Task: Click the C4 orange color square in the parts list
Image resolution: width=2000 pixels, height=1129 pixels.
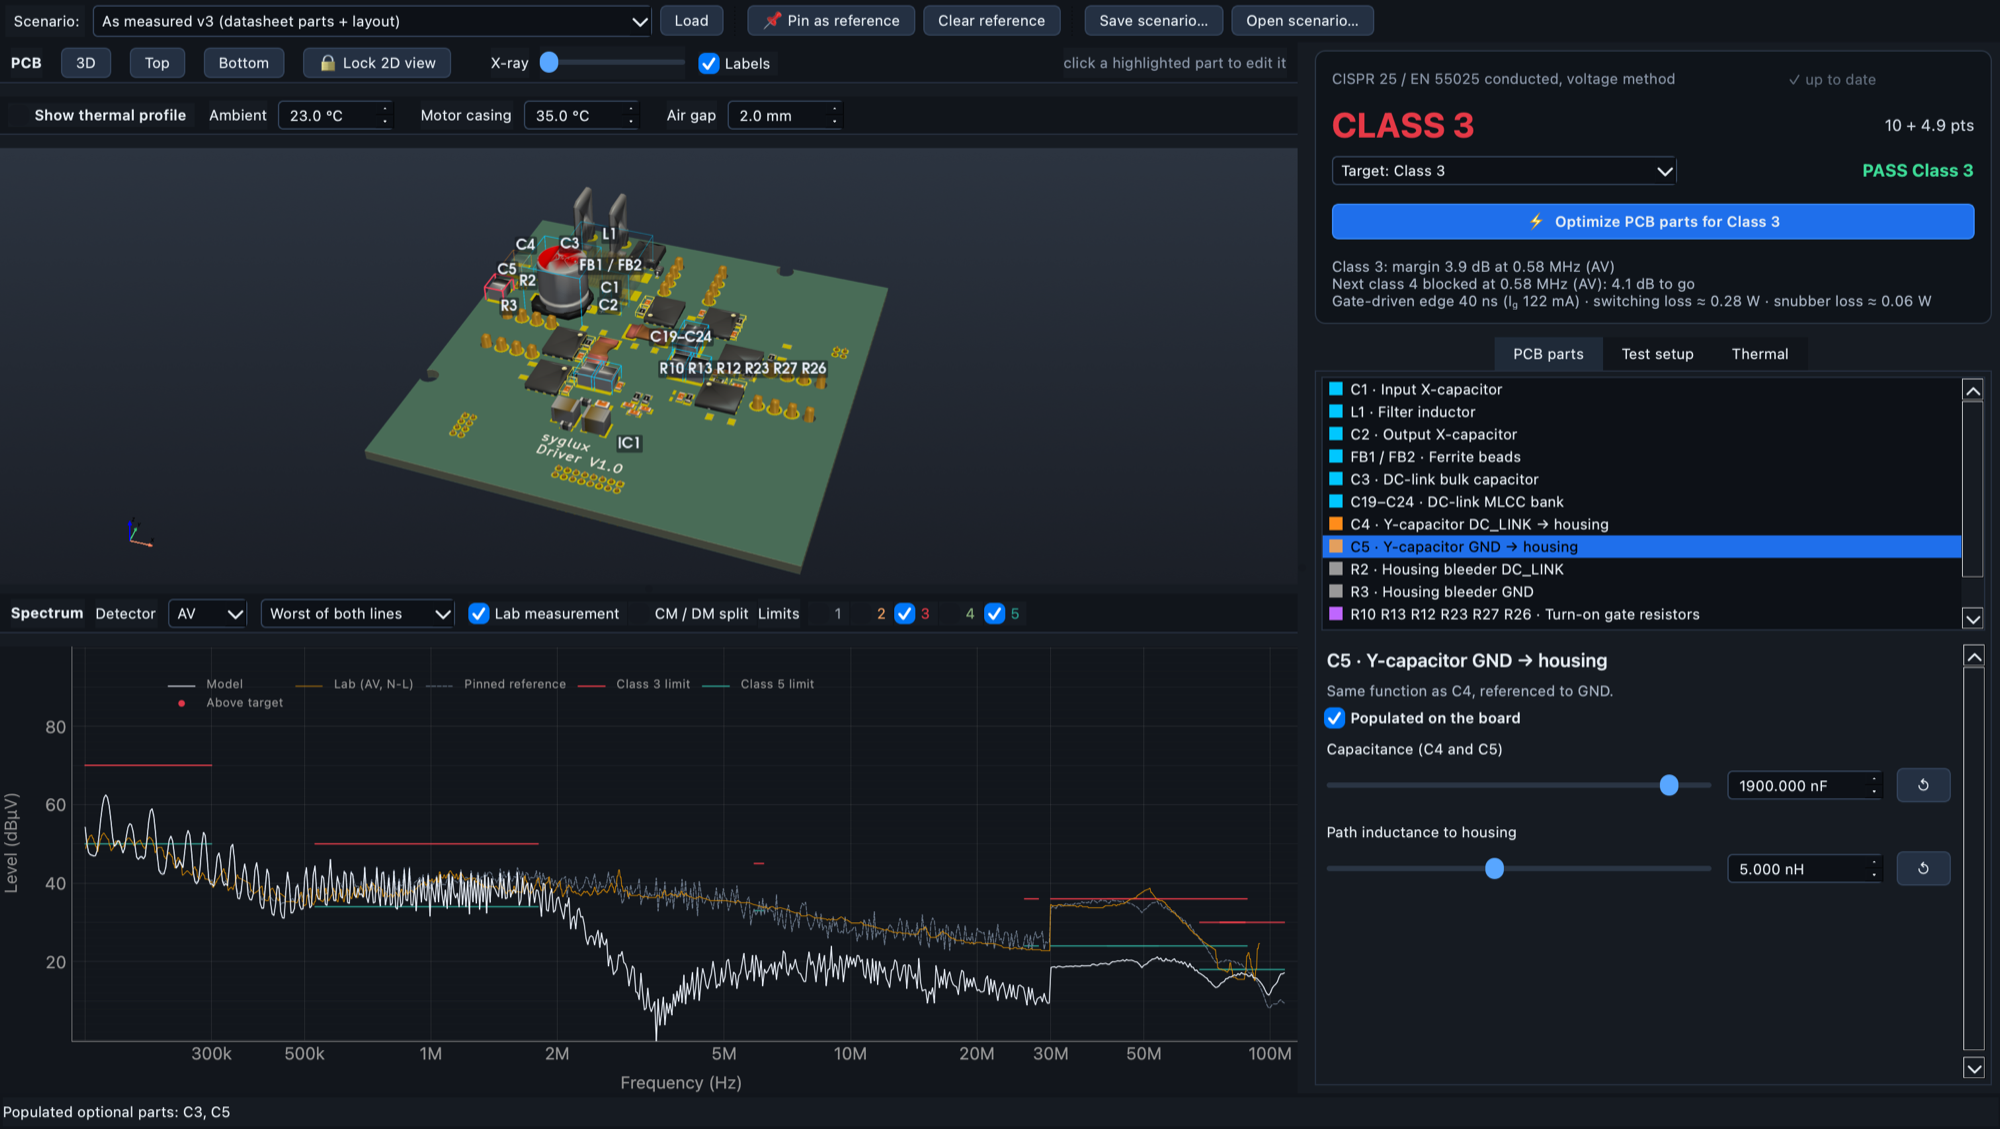Action: 1335,523
